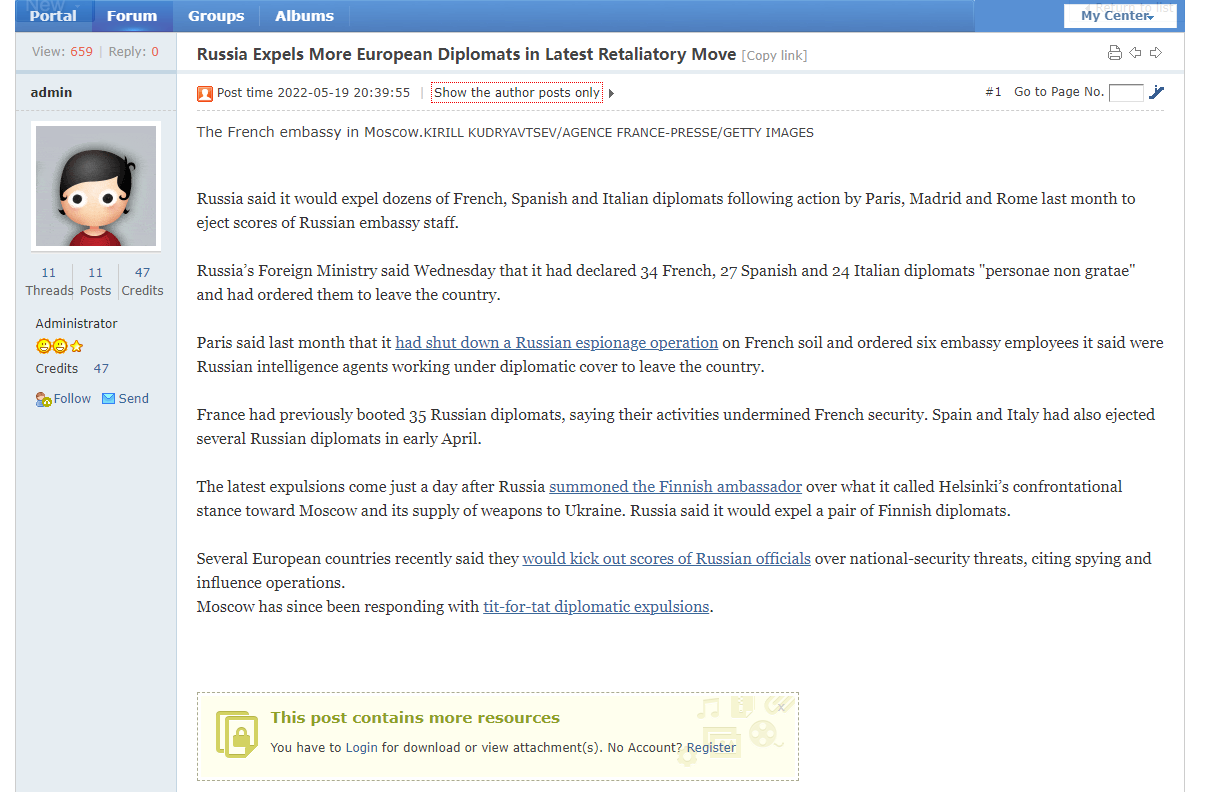Click the orange post author icon

click(205, 93)
